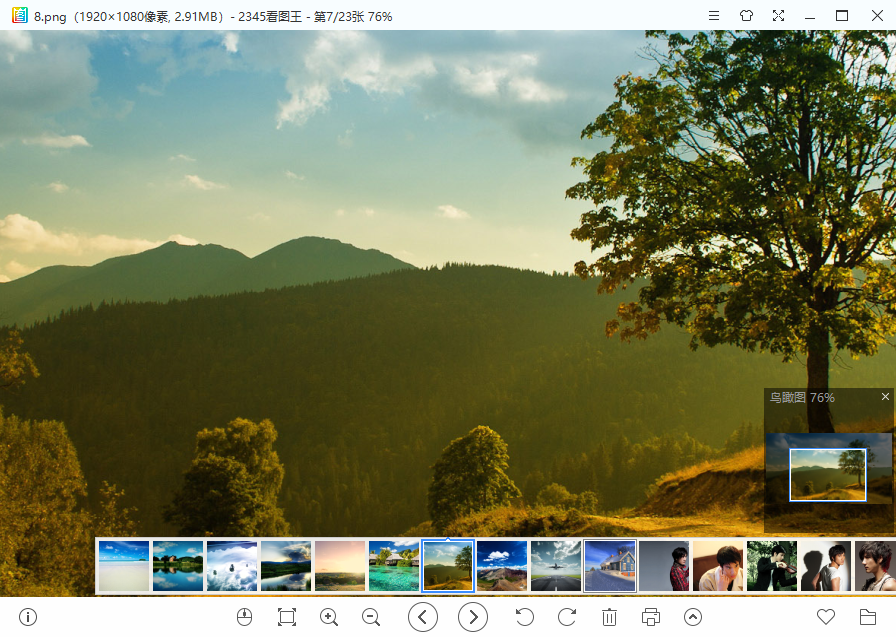Select the blue house thumbnail
The image size is (896, 637).
(x=610, y=566)
